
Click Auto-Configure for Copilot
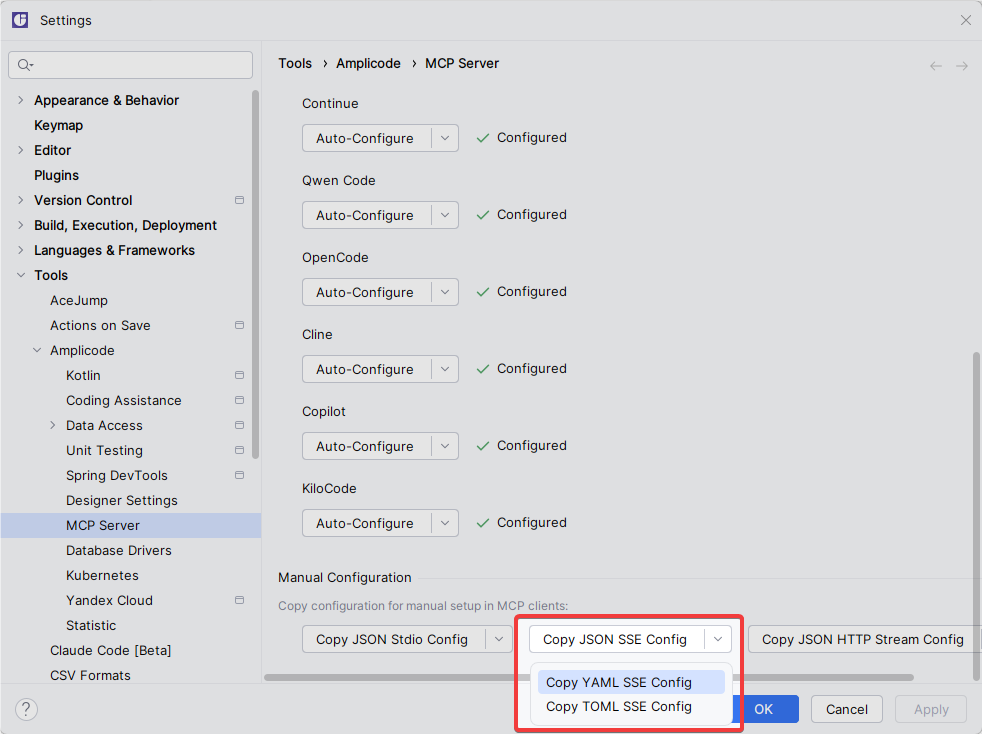pos(366,447)
